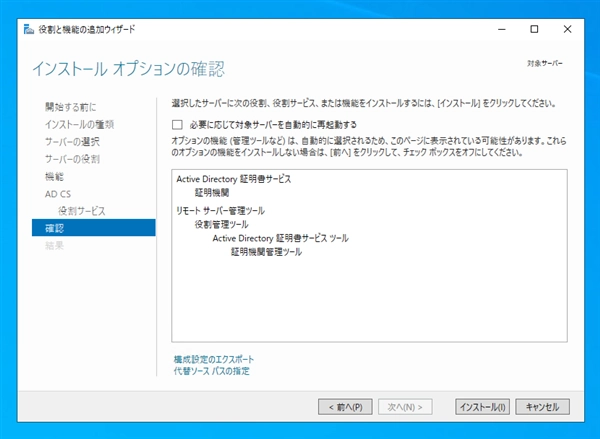This screenshot has width=600, height=439.
Task: Select サーバーの選択 in the sidebar
Action: coord(72,142)
